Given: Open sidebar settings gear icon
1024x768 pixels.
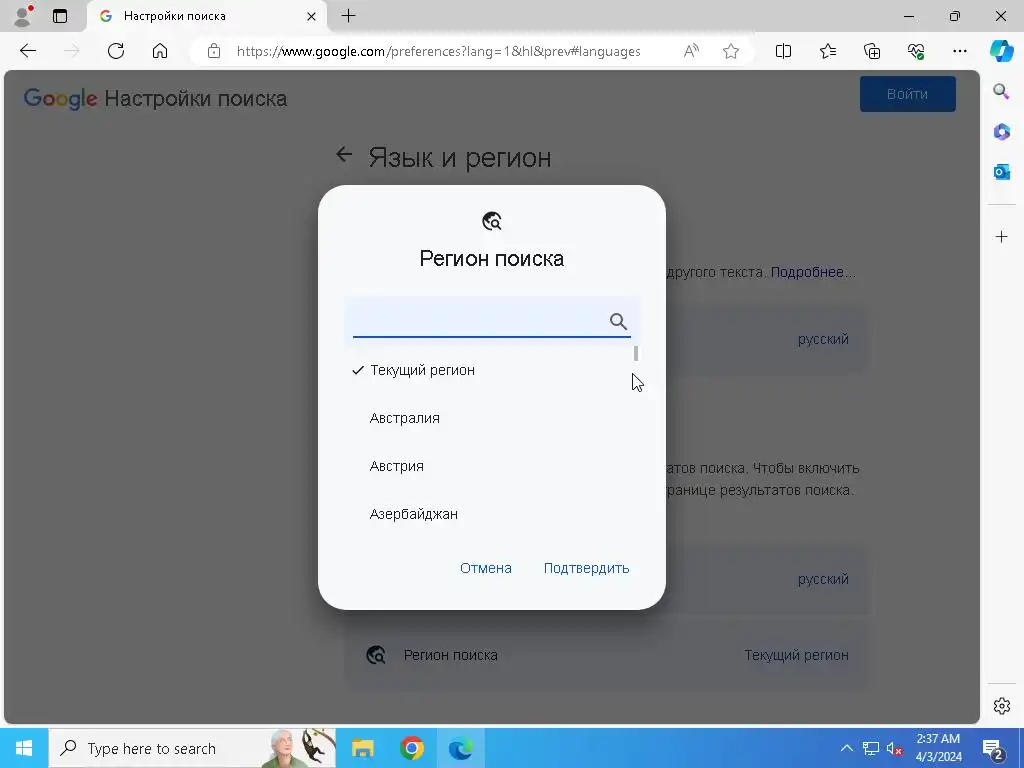Looking at the screenshot, I should (1001, 706).
